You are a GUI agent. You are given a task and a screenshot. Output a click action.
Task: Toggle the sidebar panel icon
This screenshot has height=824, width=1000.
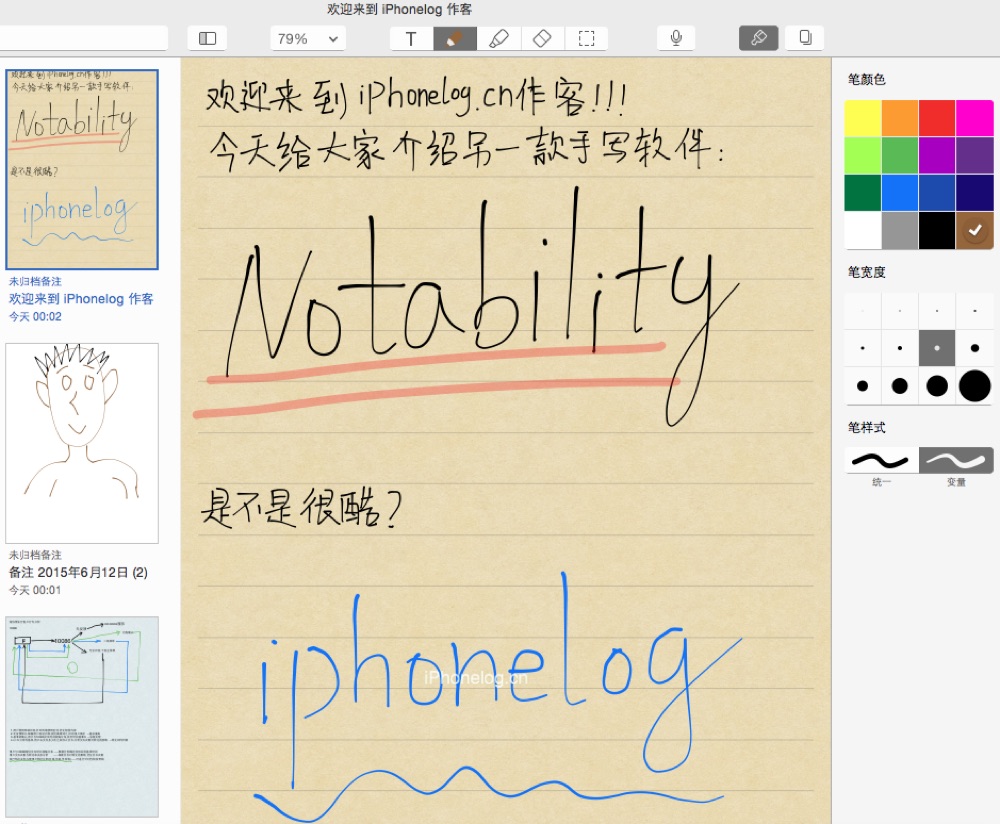point(207,38)
